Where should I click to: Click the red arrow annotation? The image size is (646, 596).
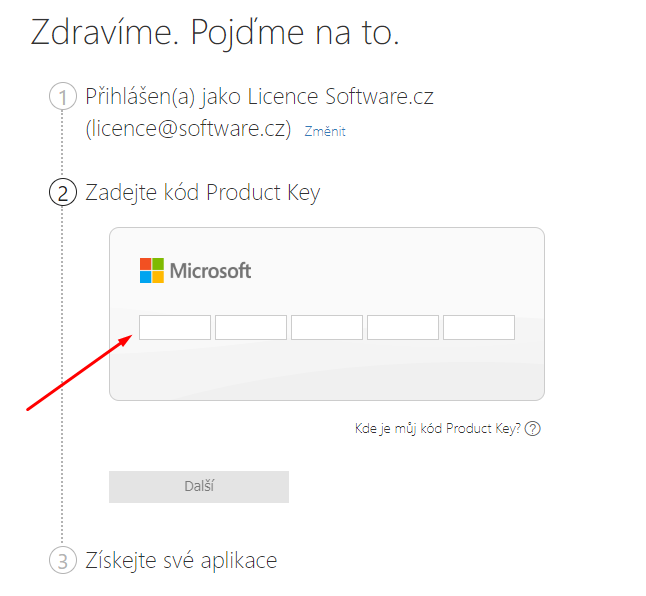(78, 373)
